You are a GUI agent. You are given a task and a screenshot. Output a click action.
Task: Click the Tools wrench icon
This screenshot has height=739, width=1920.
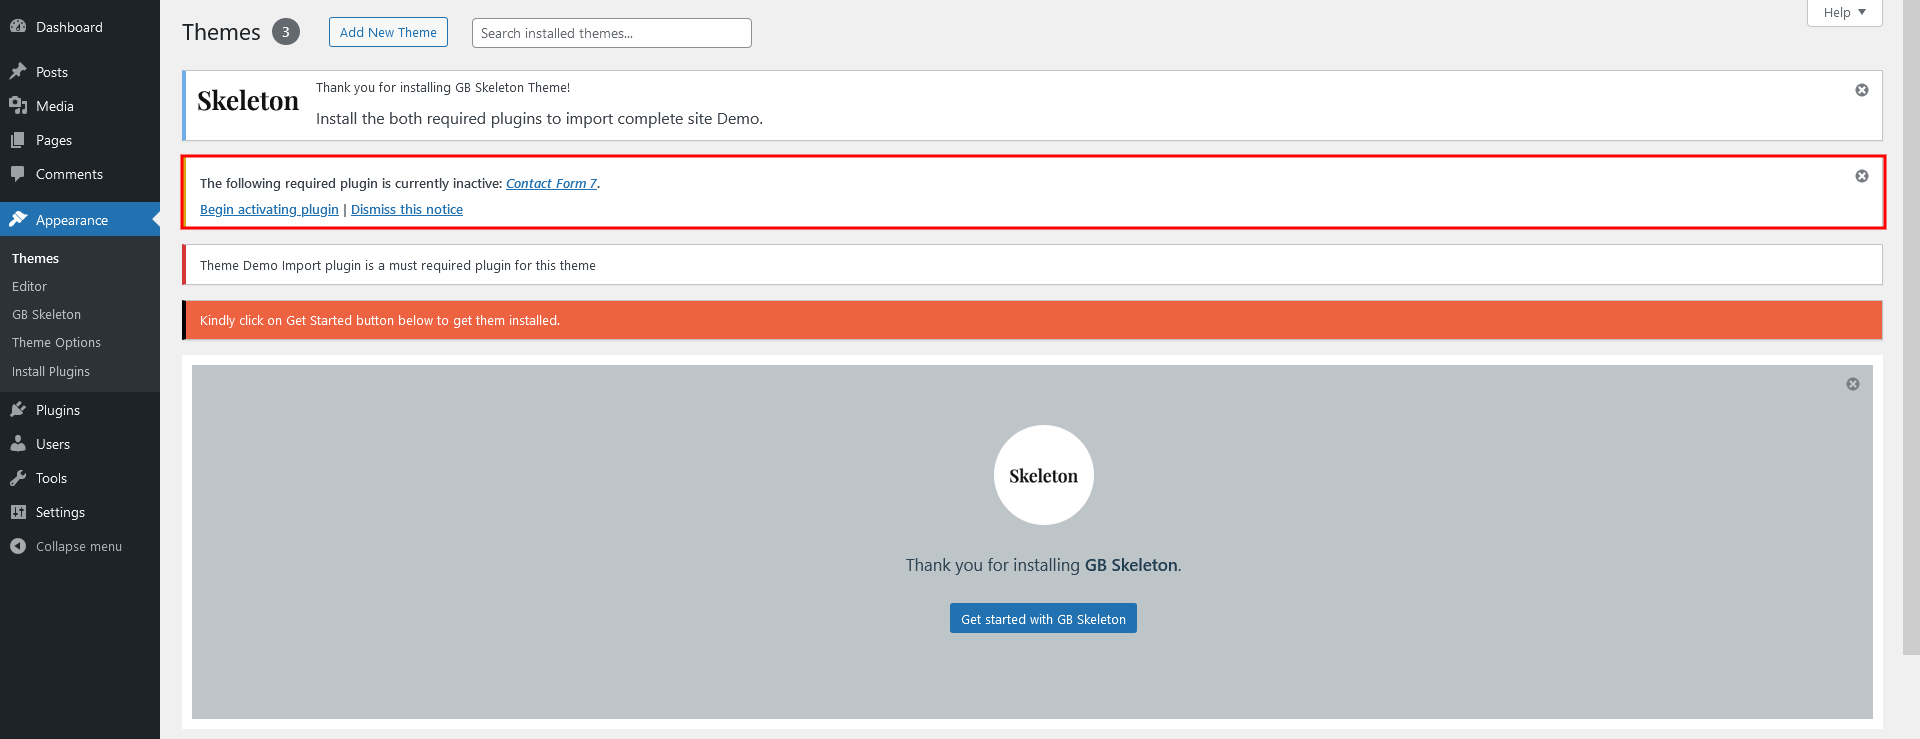click(x=18, y=478)
